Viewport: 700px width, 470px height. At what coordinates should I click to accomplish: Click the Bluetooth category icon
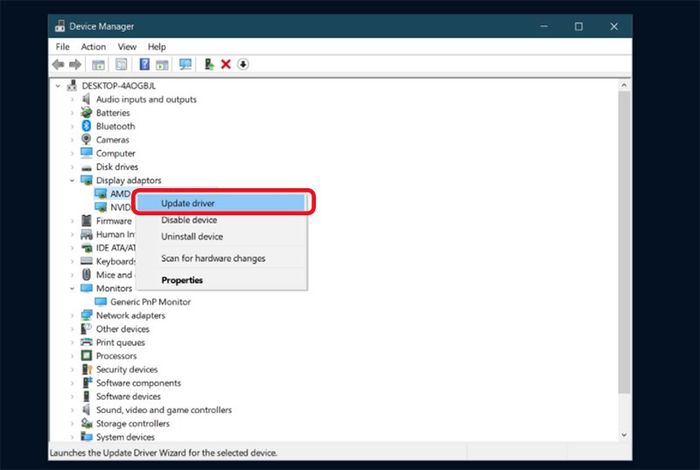86,126
